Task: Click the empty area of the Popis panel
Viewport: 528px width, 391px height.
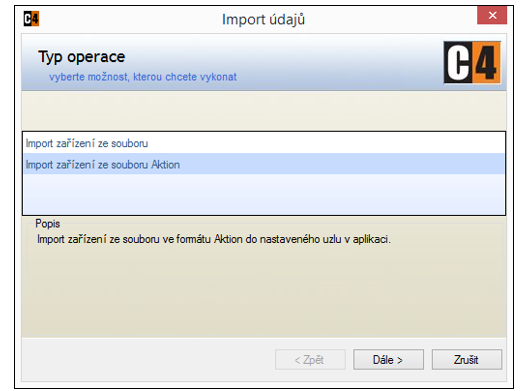Action: click(x=264, y=290)
